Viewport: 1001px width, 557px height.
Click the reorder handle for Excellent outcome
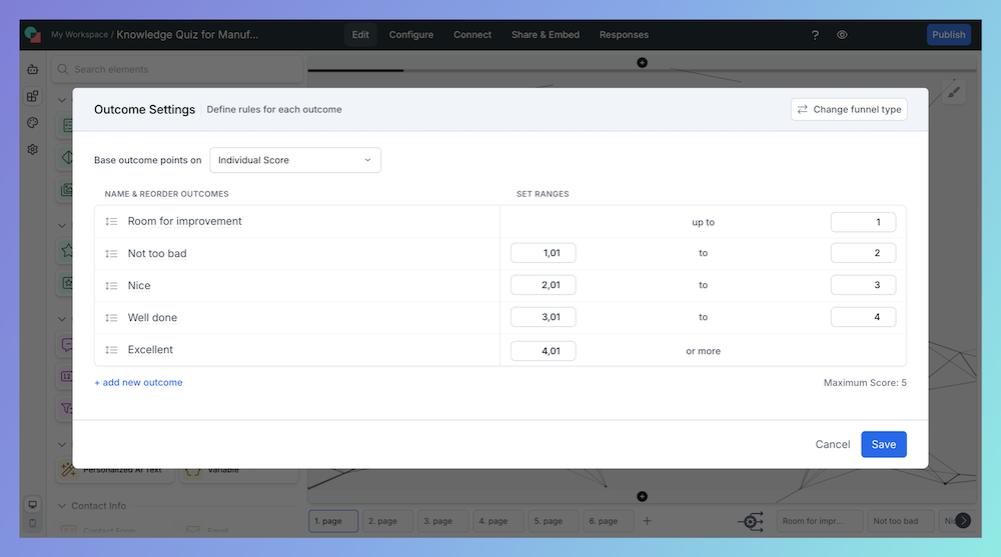tap(112, 350)
